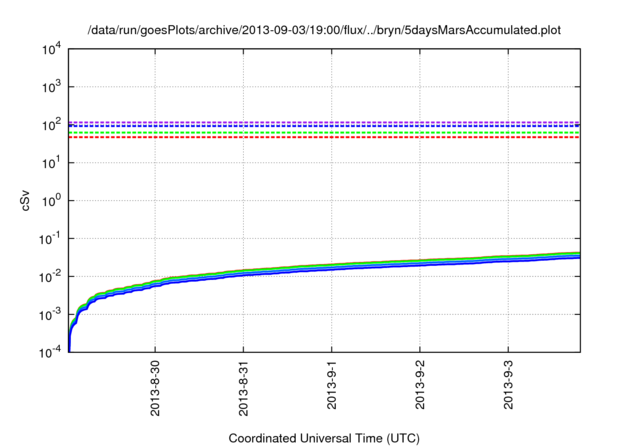Image resolution: width=640 pixels, height=448 pixels.
Task: Click the 10^-1 y-axis tick label
Action: coord(50,239)
